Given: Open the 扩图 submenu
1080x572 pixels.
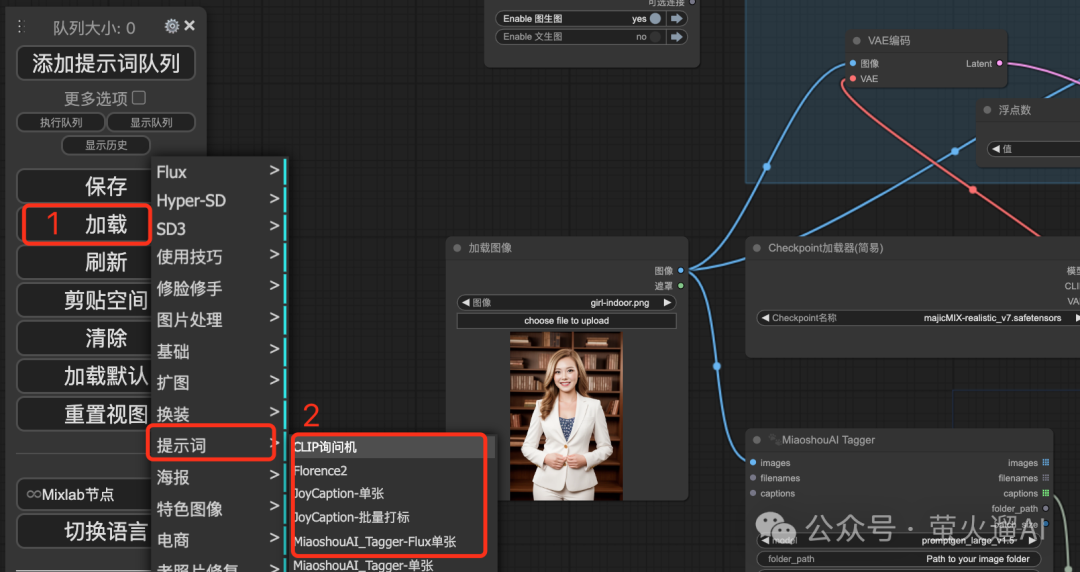Looking at the screenshot, I should coord(218,382).
